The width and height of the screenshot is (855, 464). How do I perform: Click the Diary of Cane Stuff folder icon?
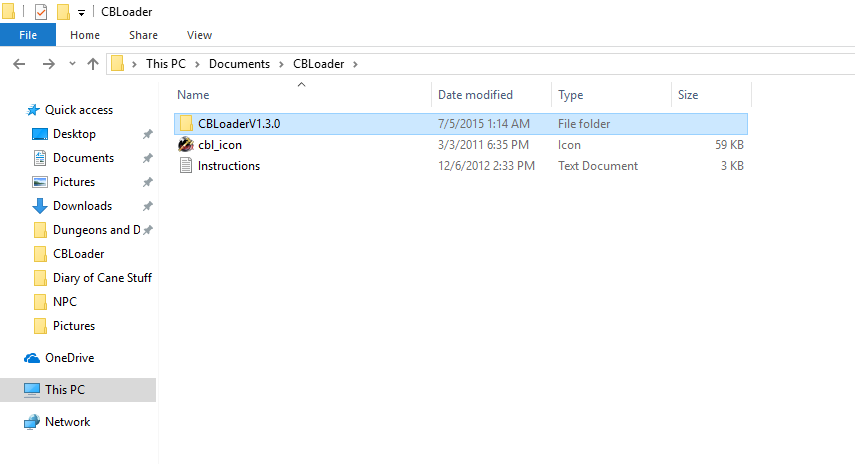[40, 278]
